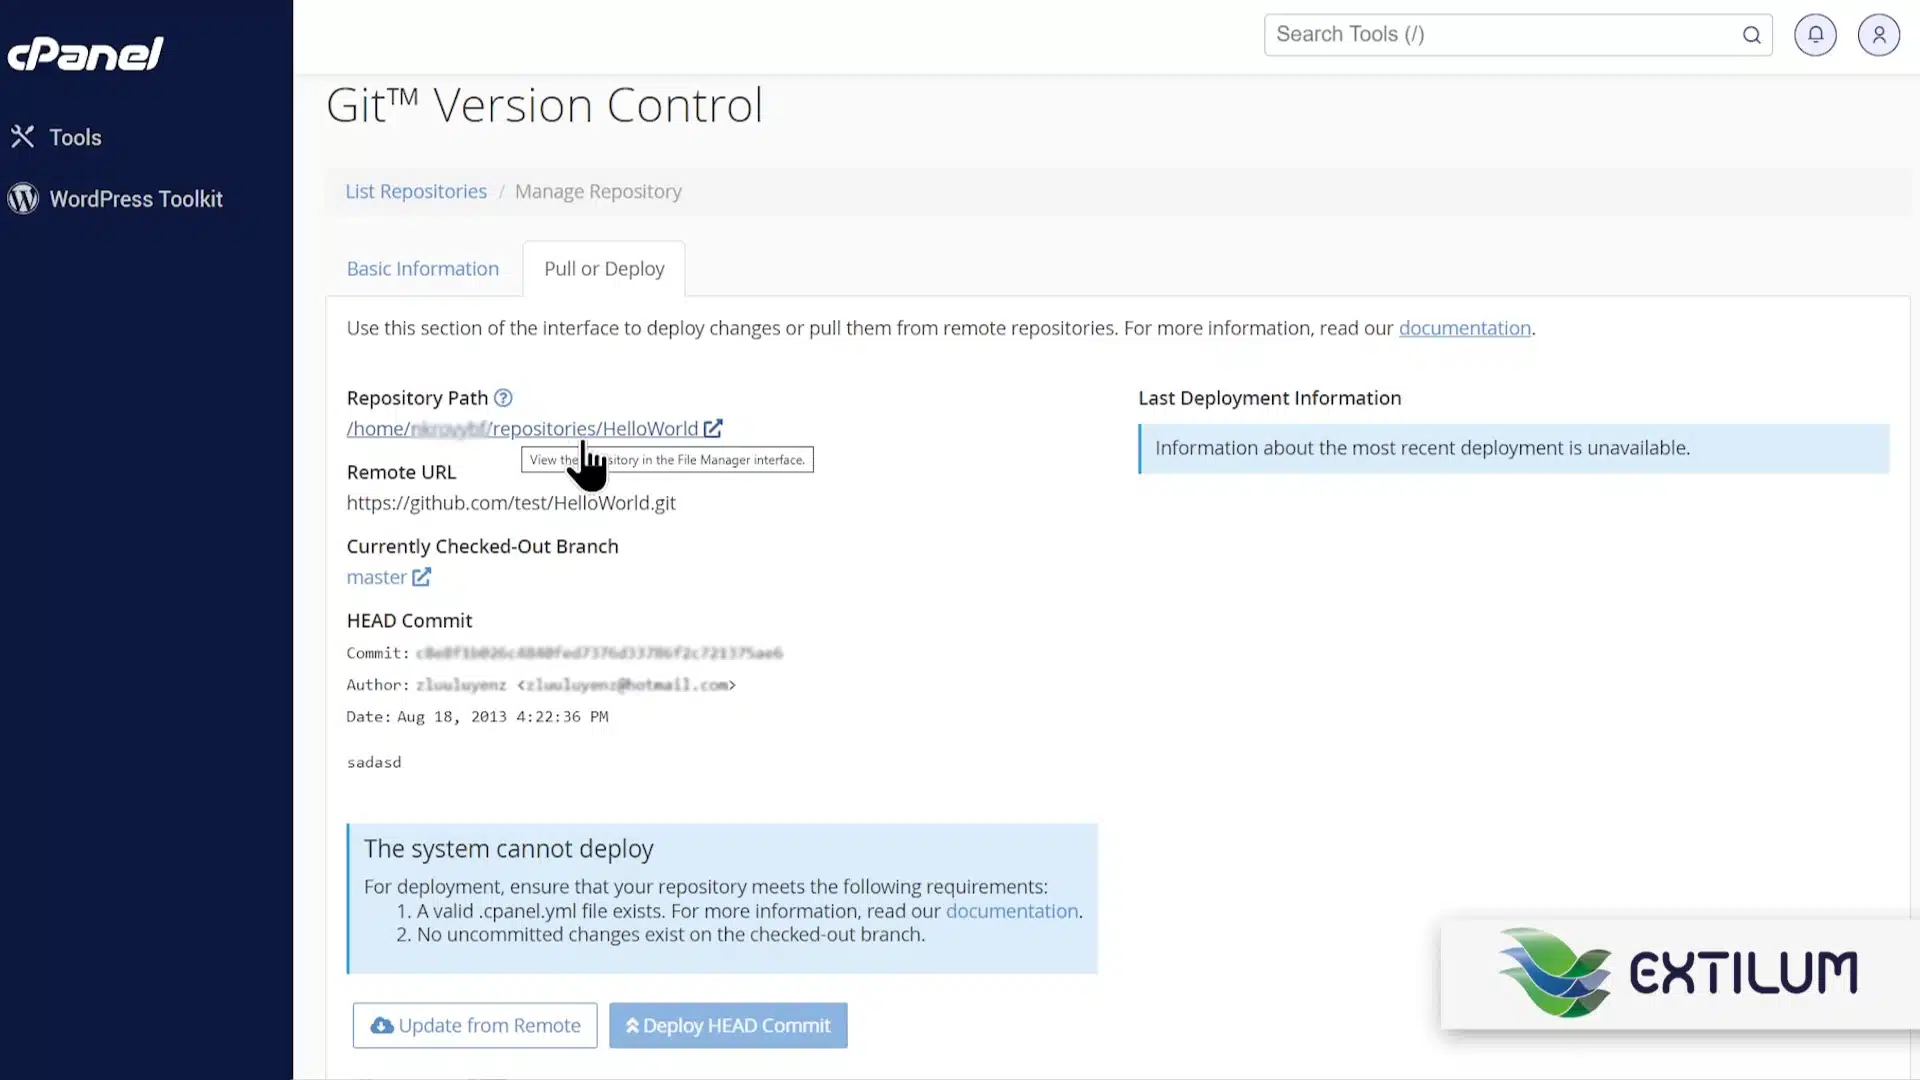Click Update from Remote button
1920x1080 pixels.
point(475,1026)
